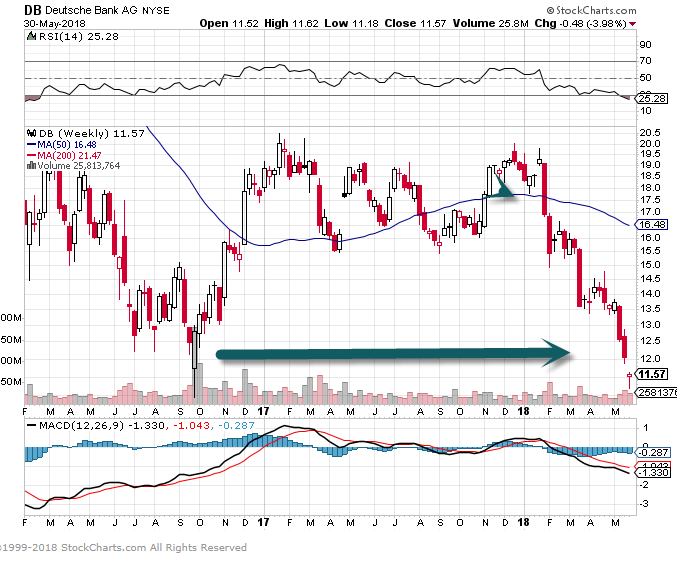Click the 'RSI(14) 25.28' label
The image size is (693, 569).
[x=79, y=37]
